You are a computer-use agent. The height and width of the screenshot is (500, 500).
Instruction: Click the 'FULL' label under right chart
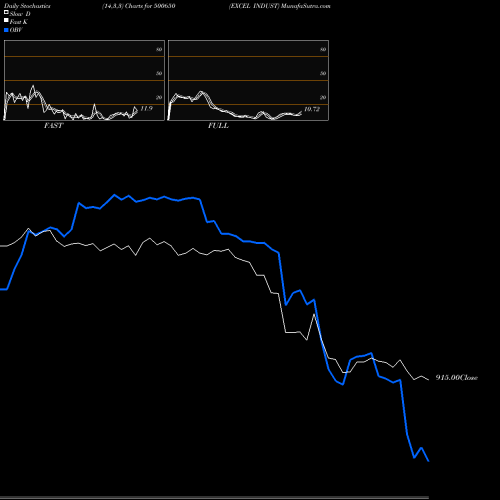218,126
